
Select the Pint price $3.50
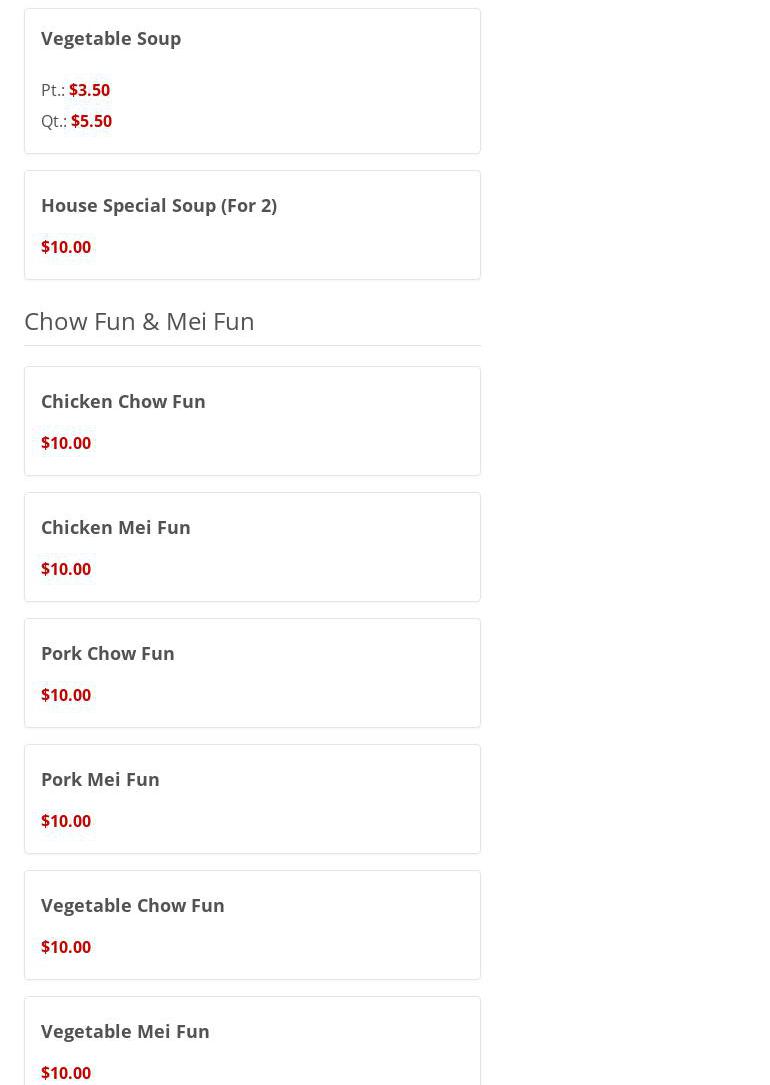tap(89, 90)
